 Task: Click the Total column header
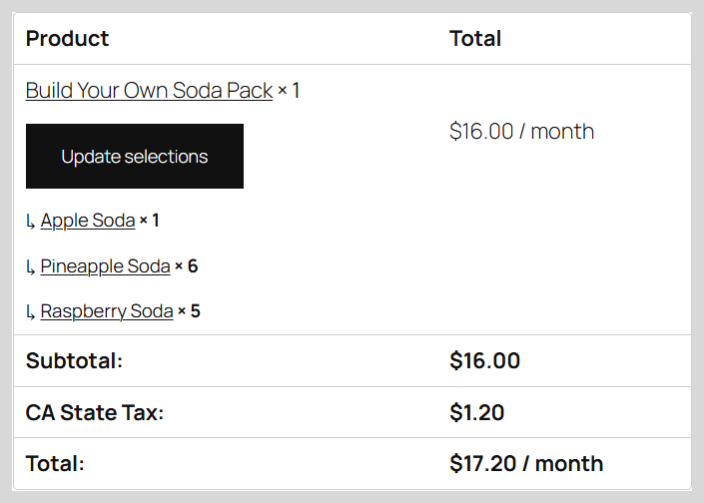click(x=475, y=39)
